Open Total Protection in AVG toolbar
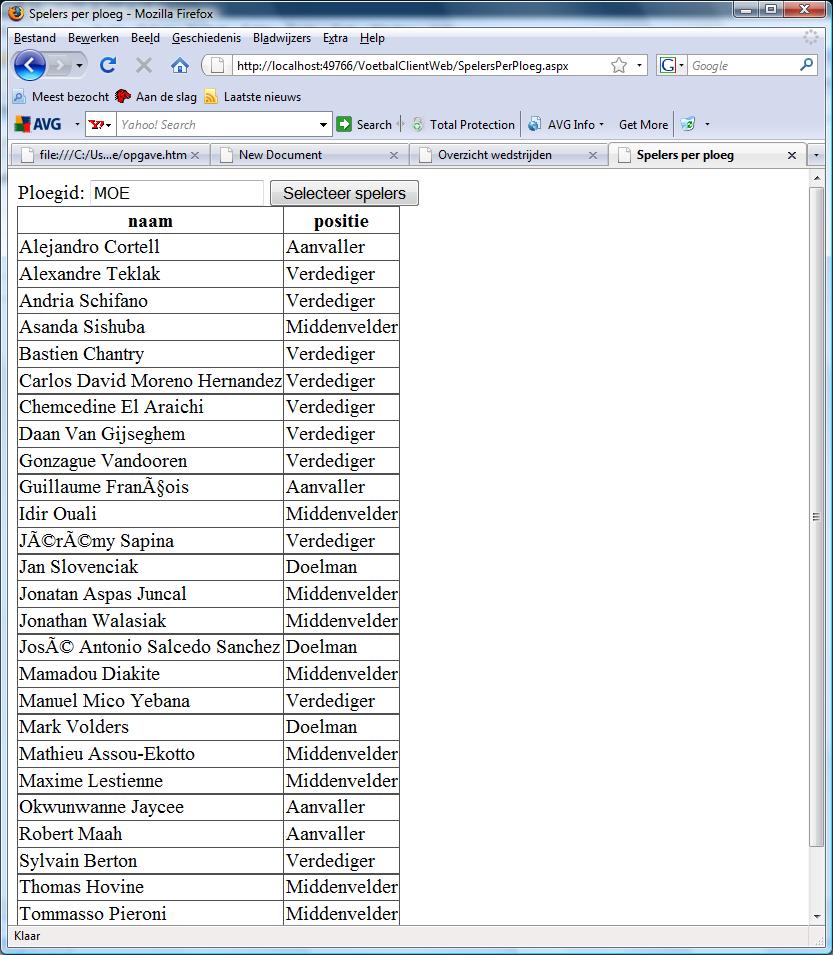Viewport: 833px width, 955px height. pos(463,125)
